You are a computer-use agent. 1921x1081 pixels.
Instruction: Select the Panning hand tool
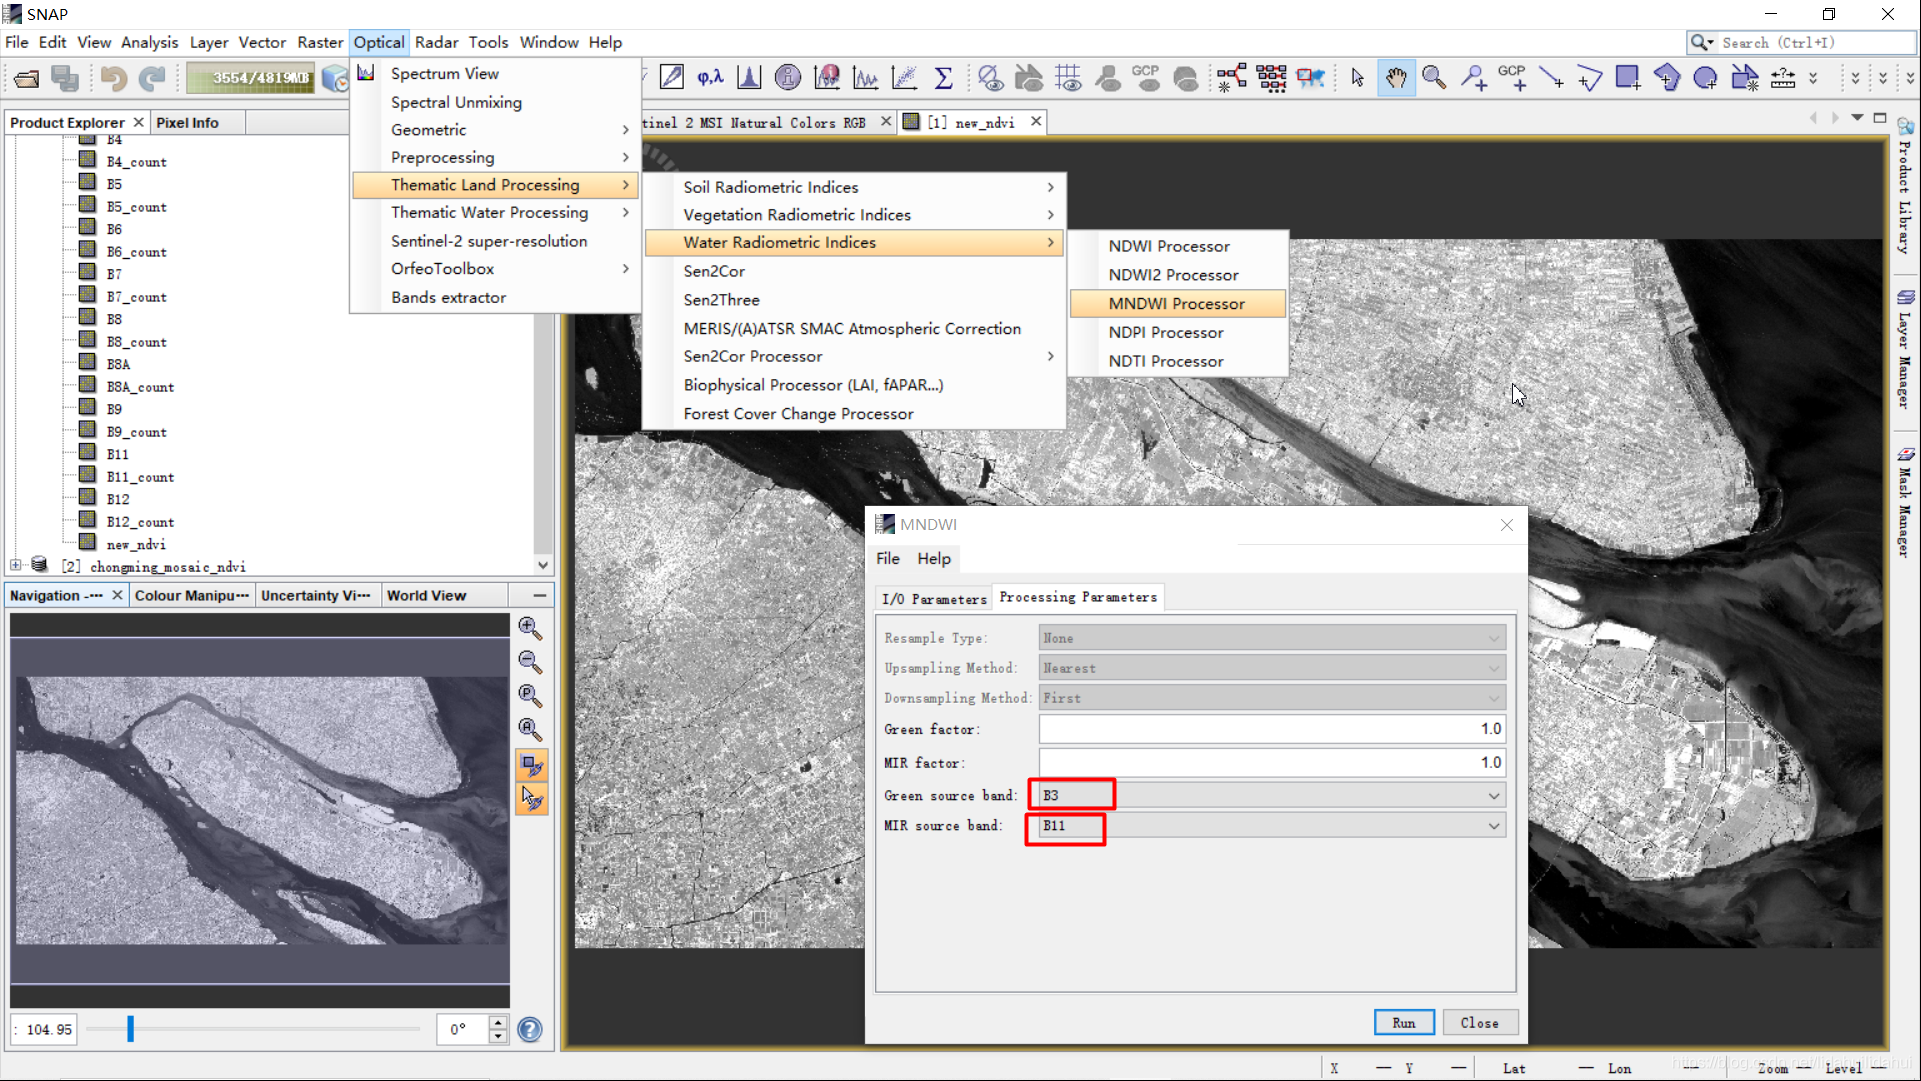[x=1396, y=78]
